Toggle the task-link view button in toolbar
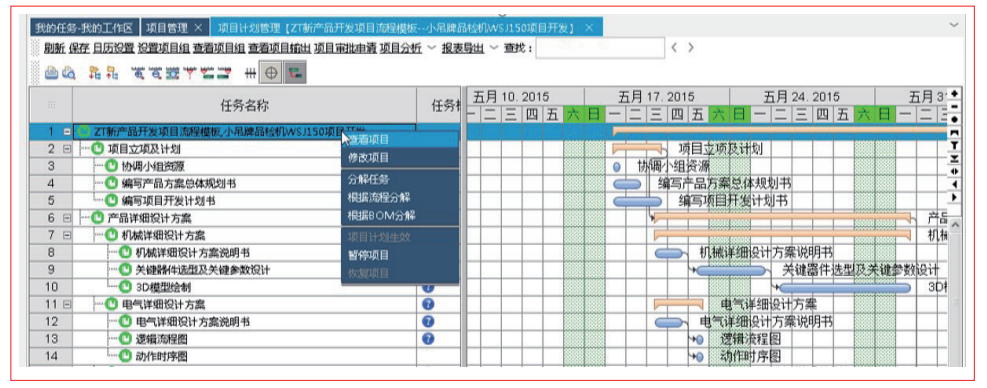The height and width of the screenshot is (388, 987). [x=295, y=73]
